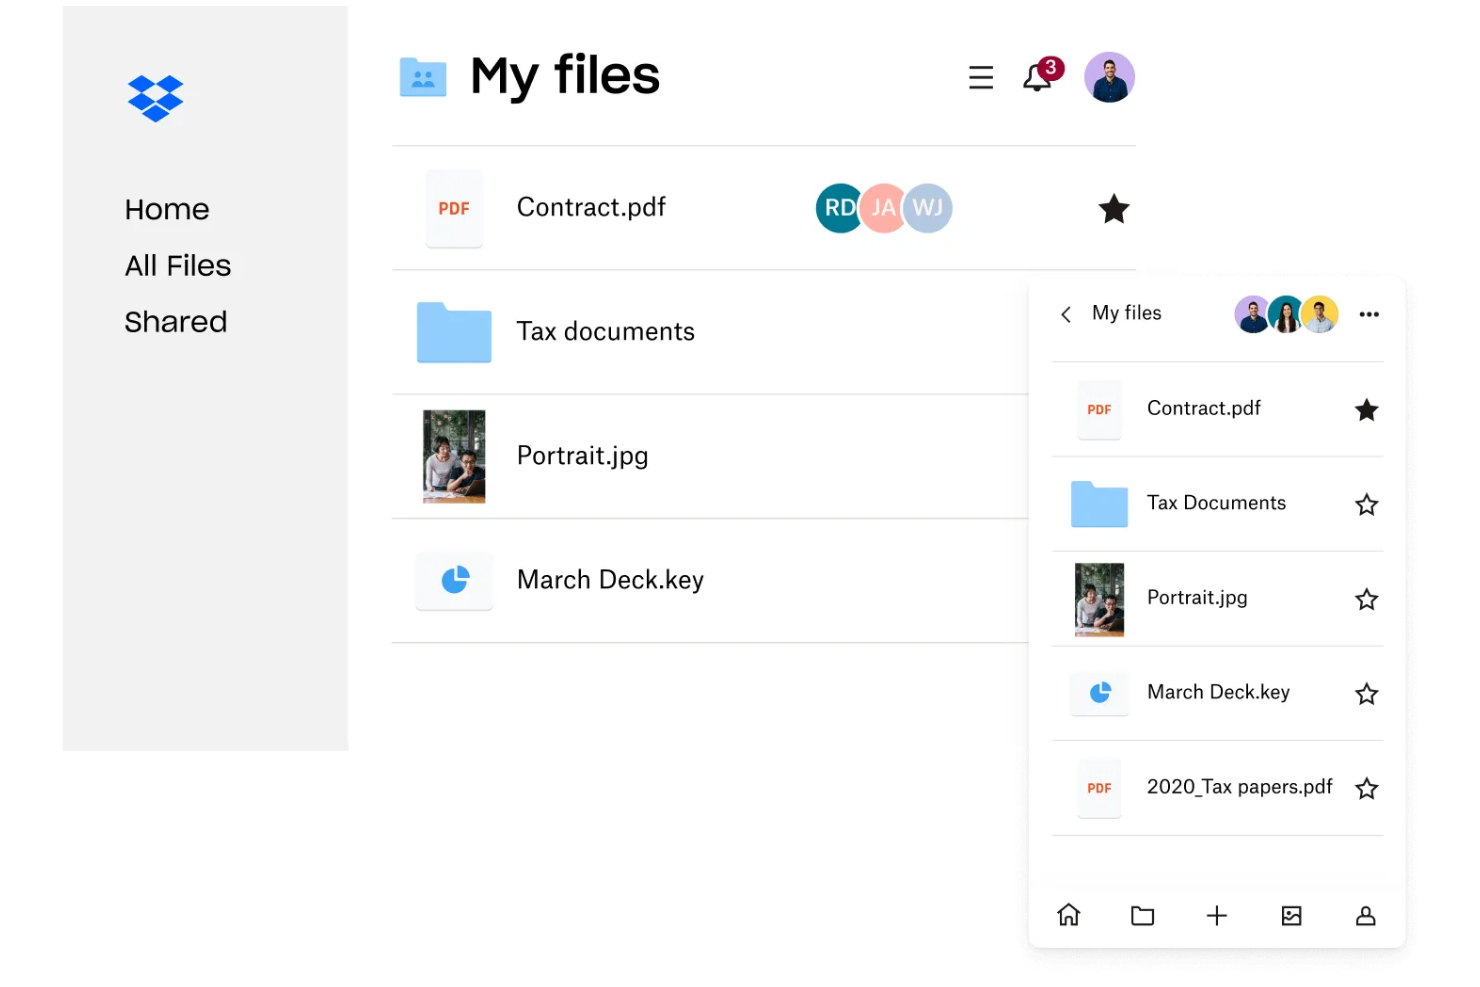1480x987 pixels.
Task: Click the JA collaborator avatar on Contract.pdf
Action: [x=884, y=208]
